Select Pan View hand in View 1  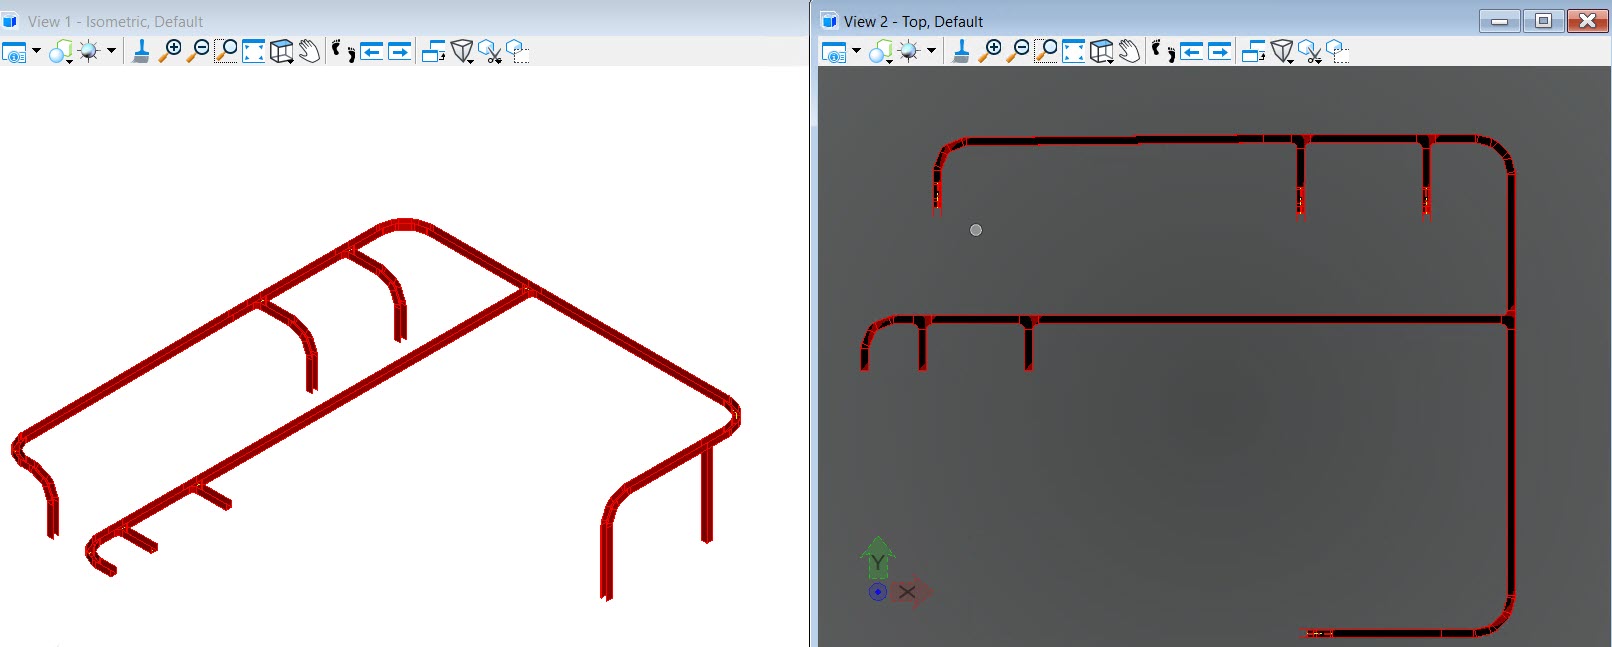[x=309, y=52]
